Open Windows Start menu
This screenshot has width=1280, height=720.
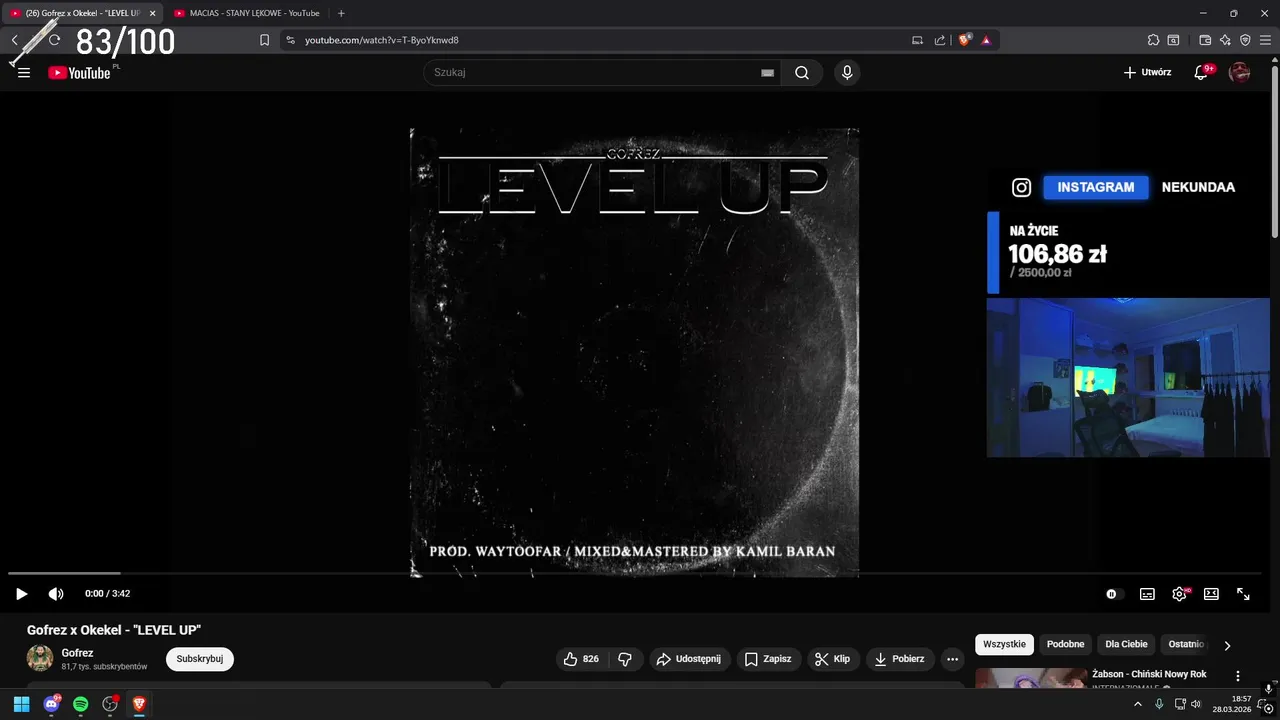click(21, 704)
